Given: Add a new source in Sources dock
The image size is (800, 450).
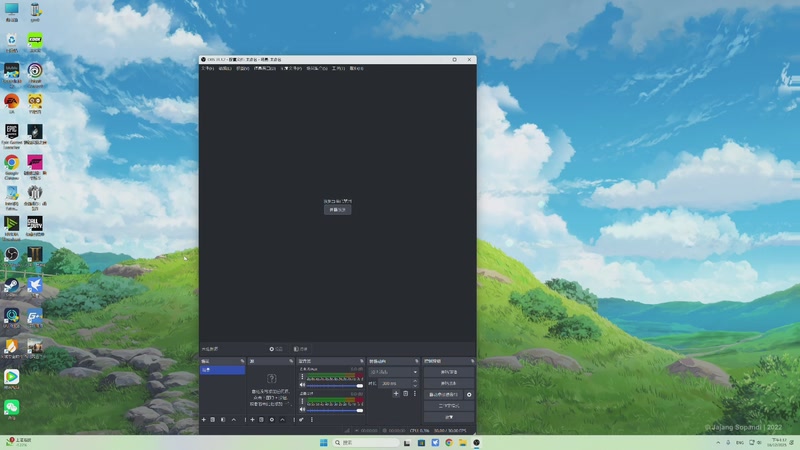Looking at the screenshot, I should 252,419.
